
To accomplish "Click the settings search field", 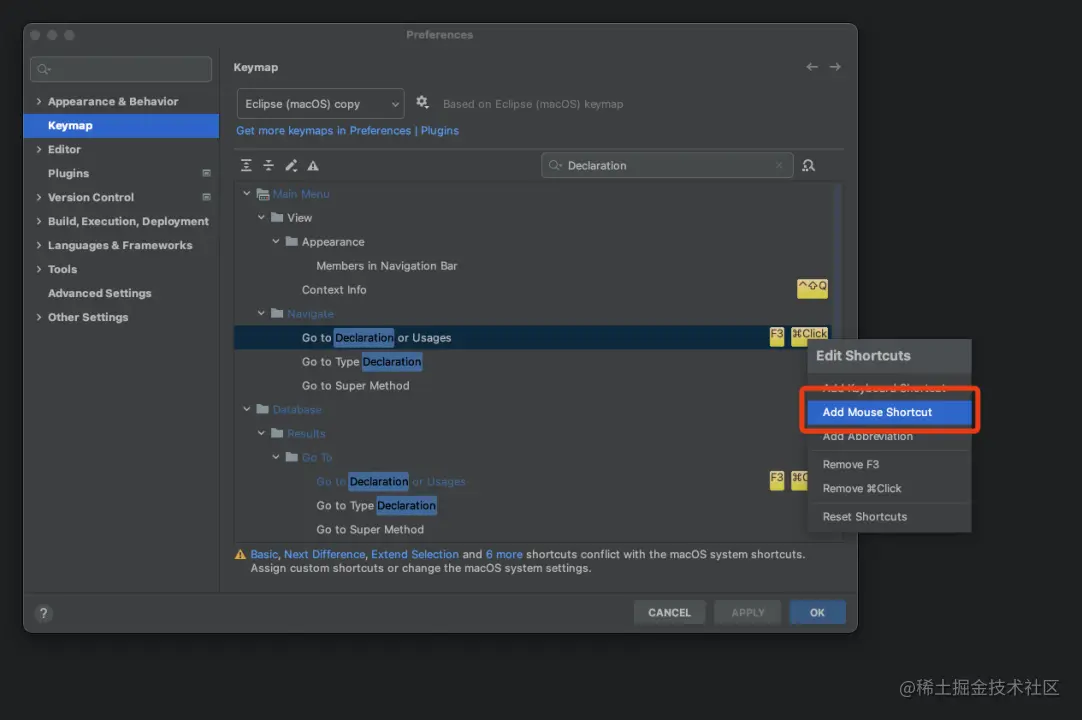I will point(121,69).
